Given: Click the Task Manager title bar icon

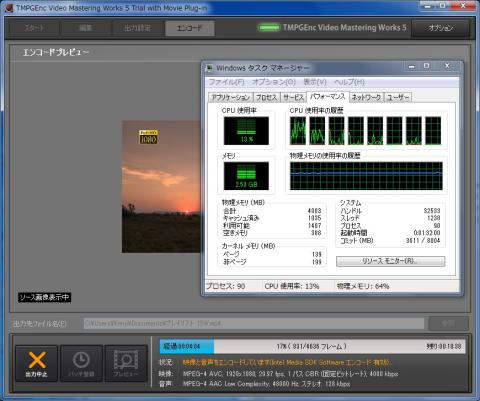Looking at the screenshot, I should pyautogui.click(x=209, y=68).
